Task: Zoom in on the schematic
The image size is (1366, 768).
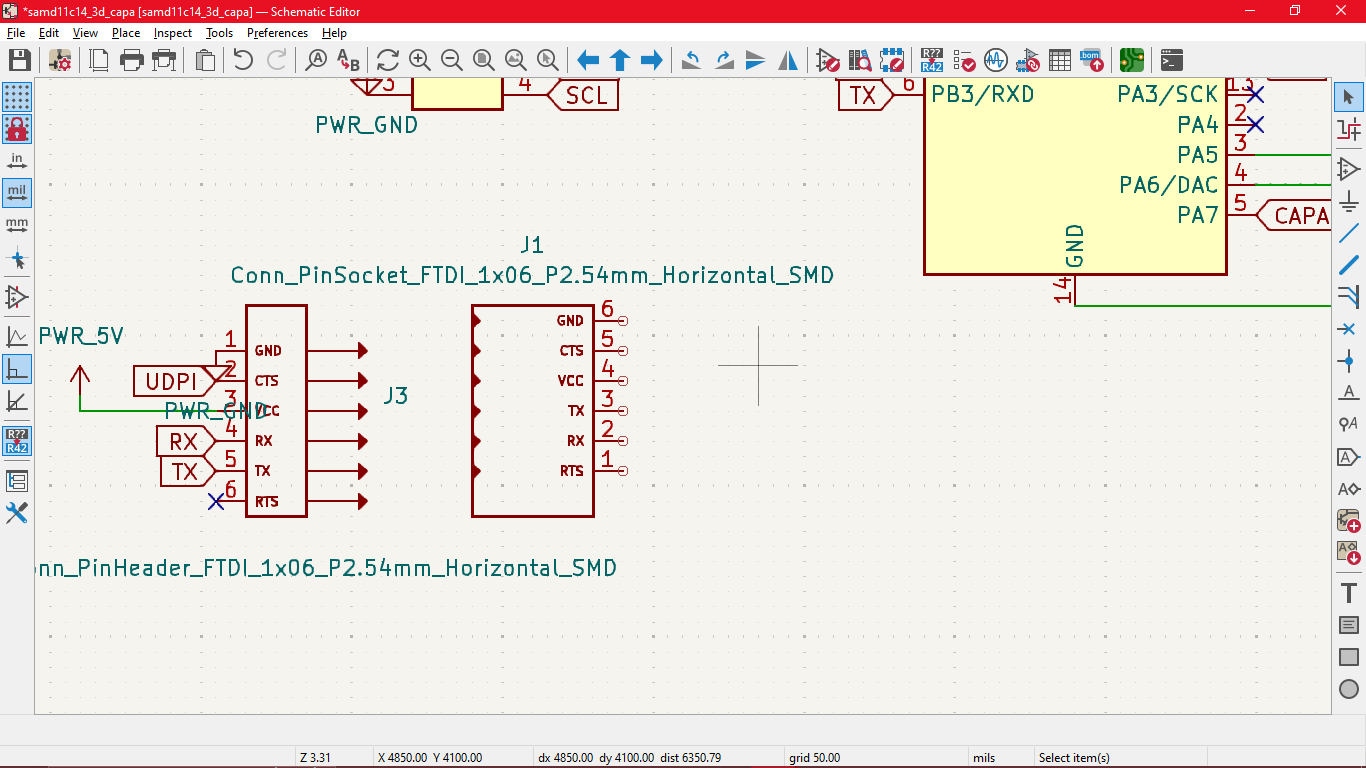Action: coord(420,60)
